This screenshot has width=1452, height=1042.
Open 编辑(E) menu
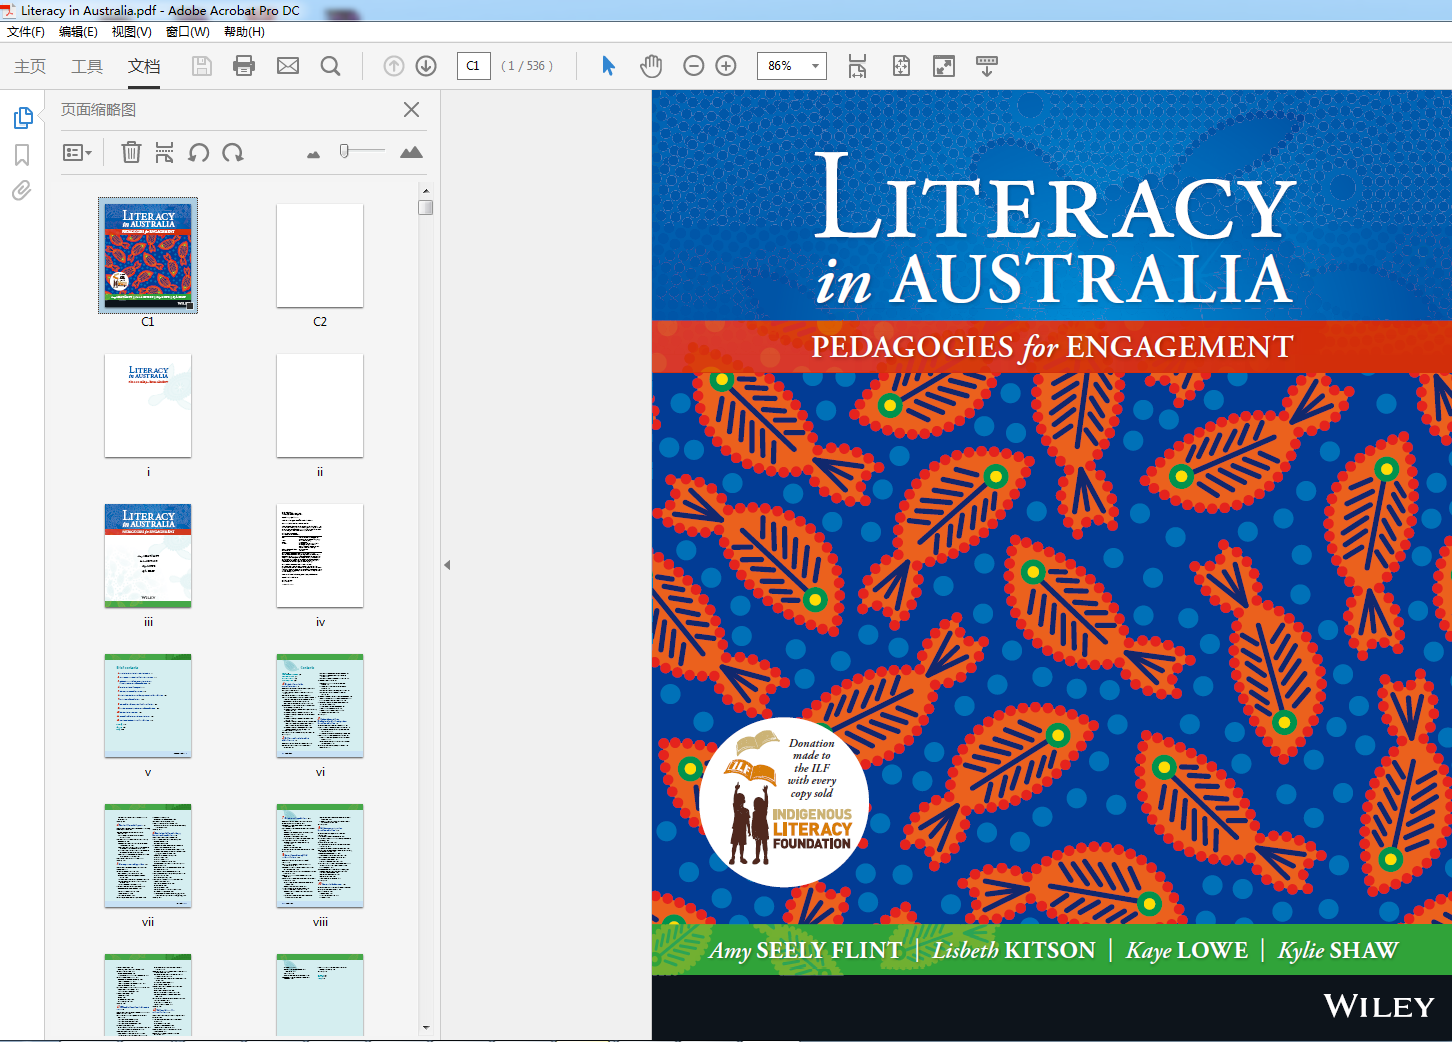tap(78, 32)
